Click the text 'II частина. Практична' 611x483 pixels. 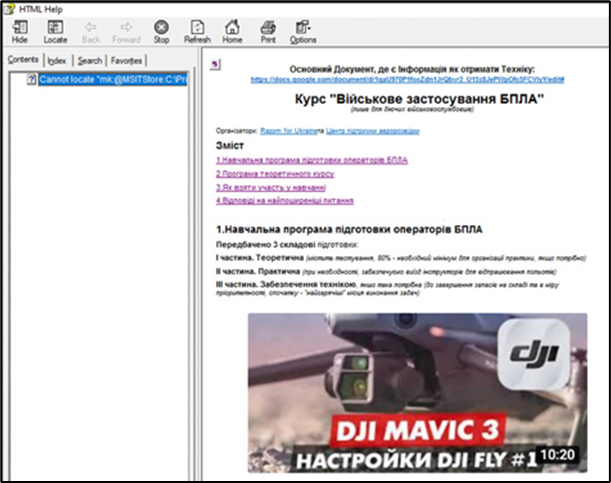tap(258, 271)
